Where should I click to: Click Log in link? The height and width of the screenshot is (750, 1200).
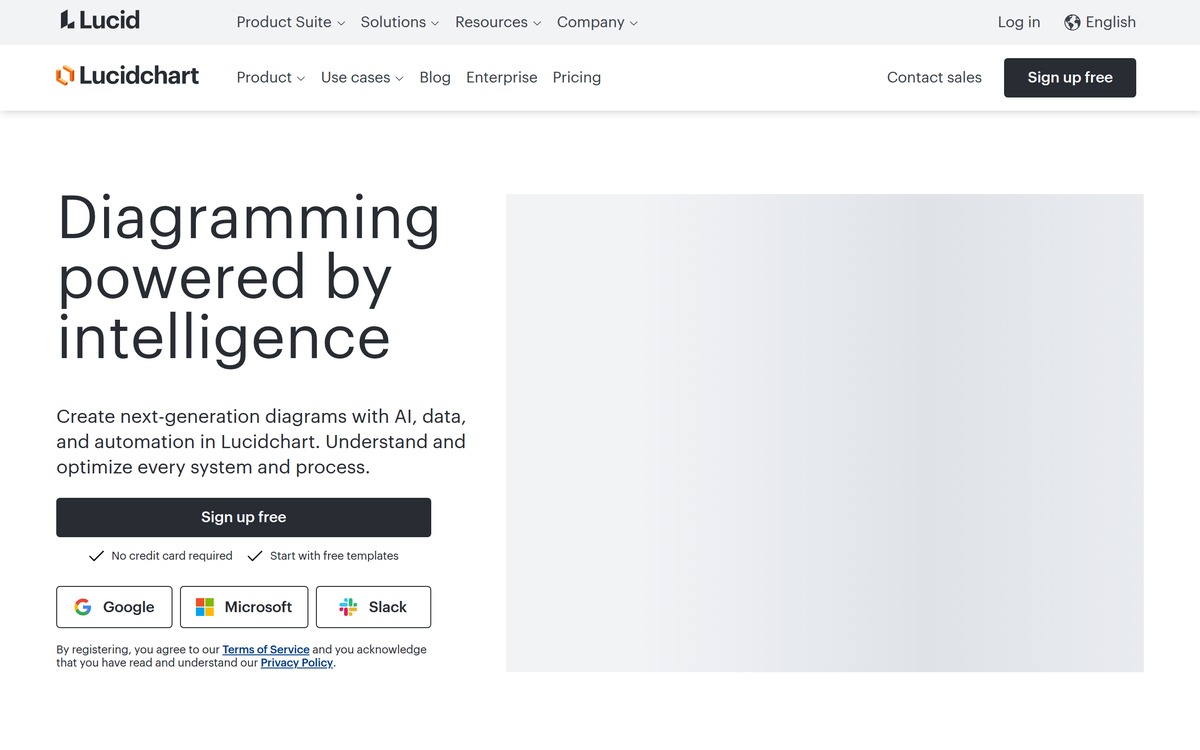pyautogui.click(x=1019, y=22)
